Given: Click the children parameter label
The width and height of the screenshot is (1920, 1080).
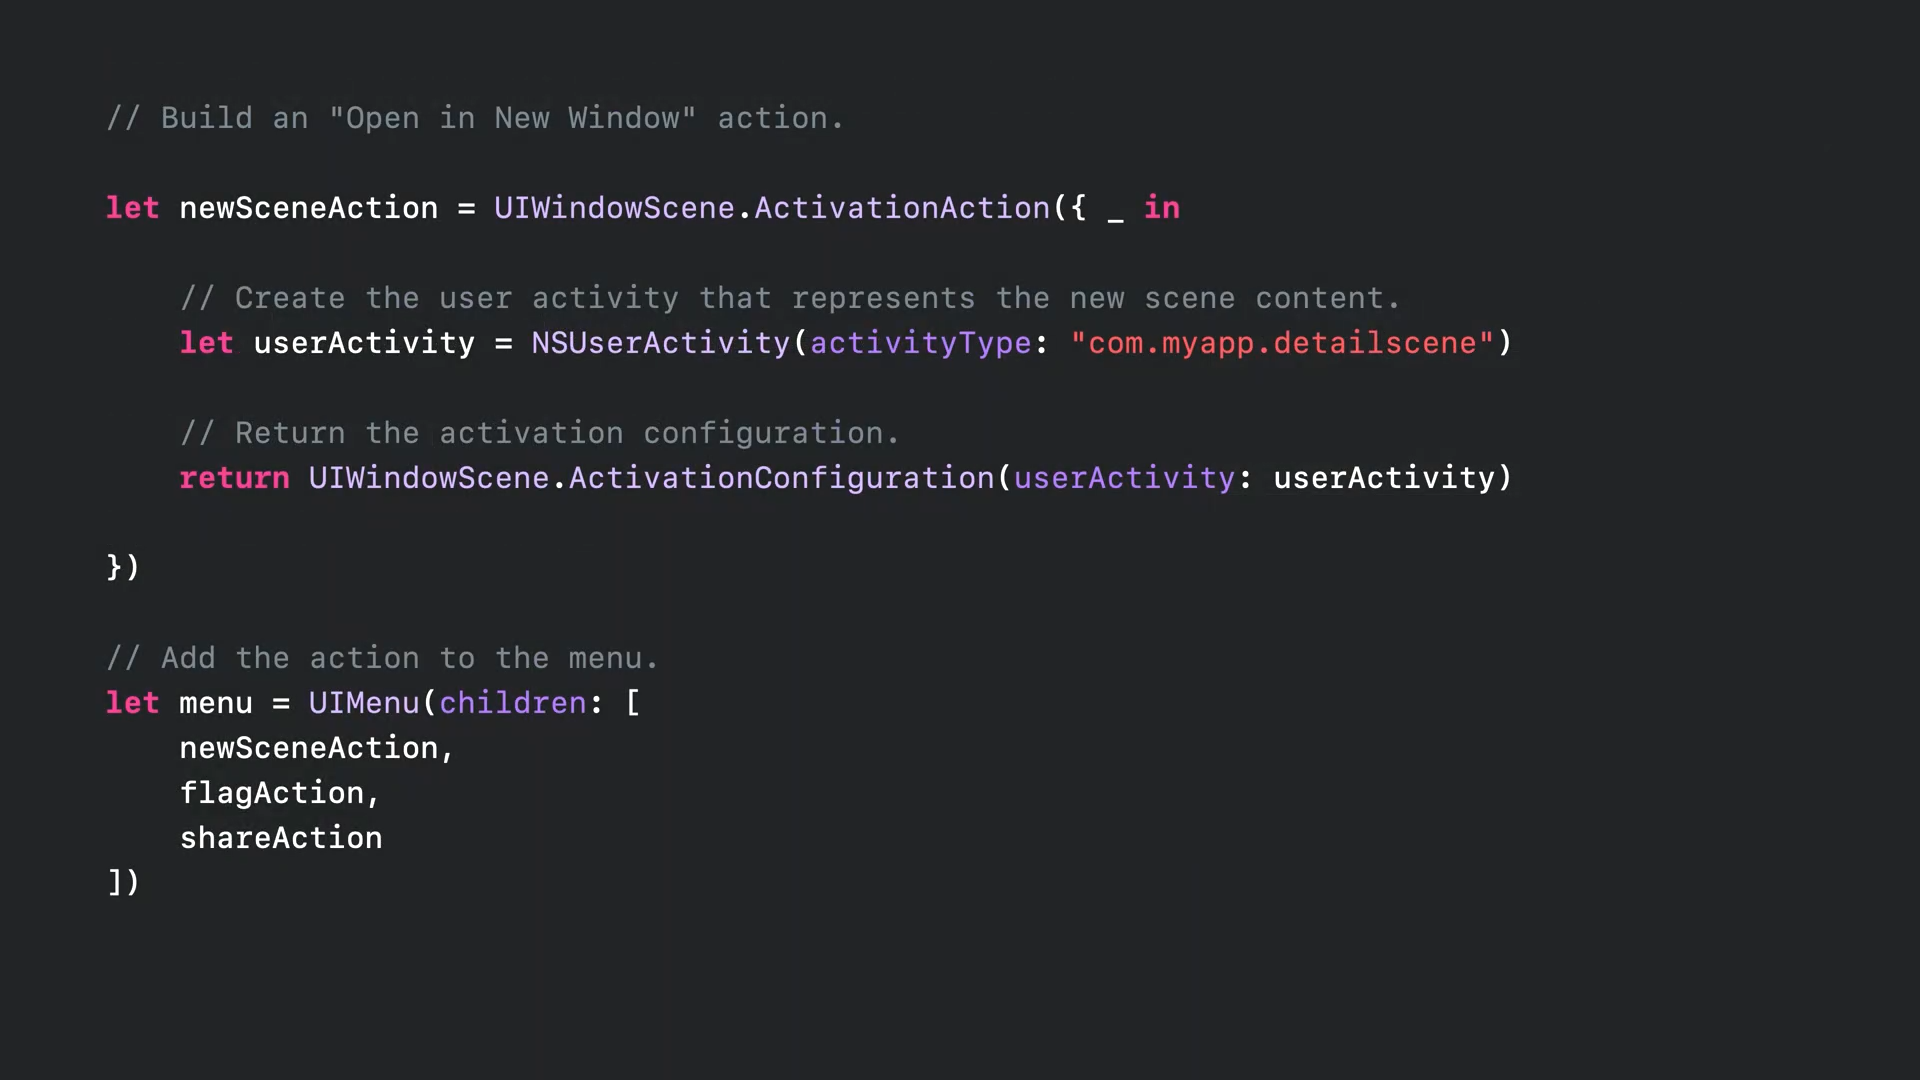Looking at the screenshot, I should click(x=513, y=703).
